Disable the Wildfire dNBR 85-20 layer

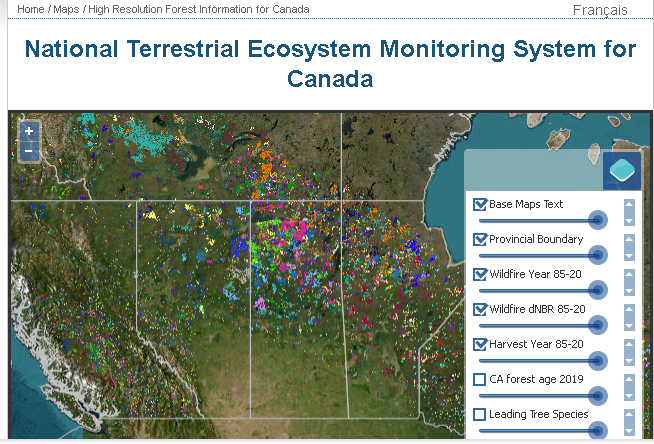pyautogui.click(x=480, y=309)
